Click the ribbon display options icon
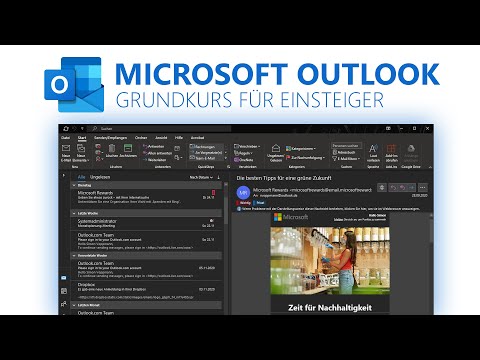Screen dimensions: 480x360 388,128
